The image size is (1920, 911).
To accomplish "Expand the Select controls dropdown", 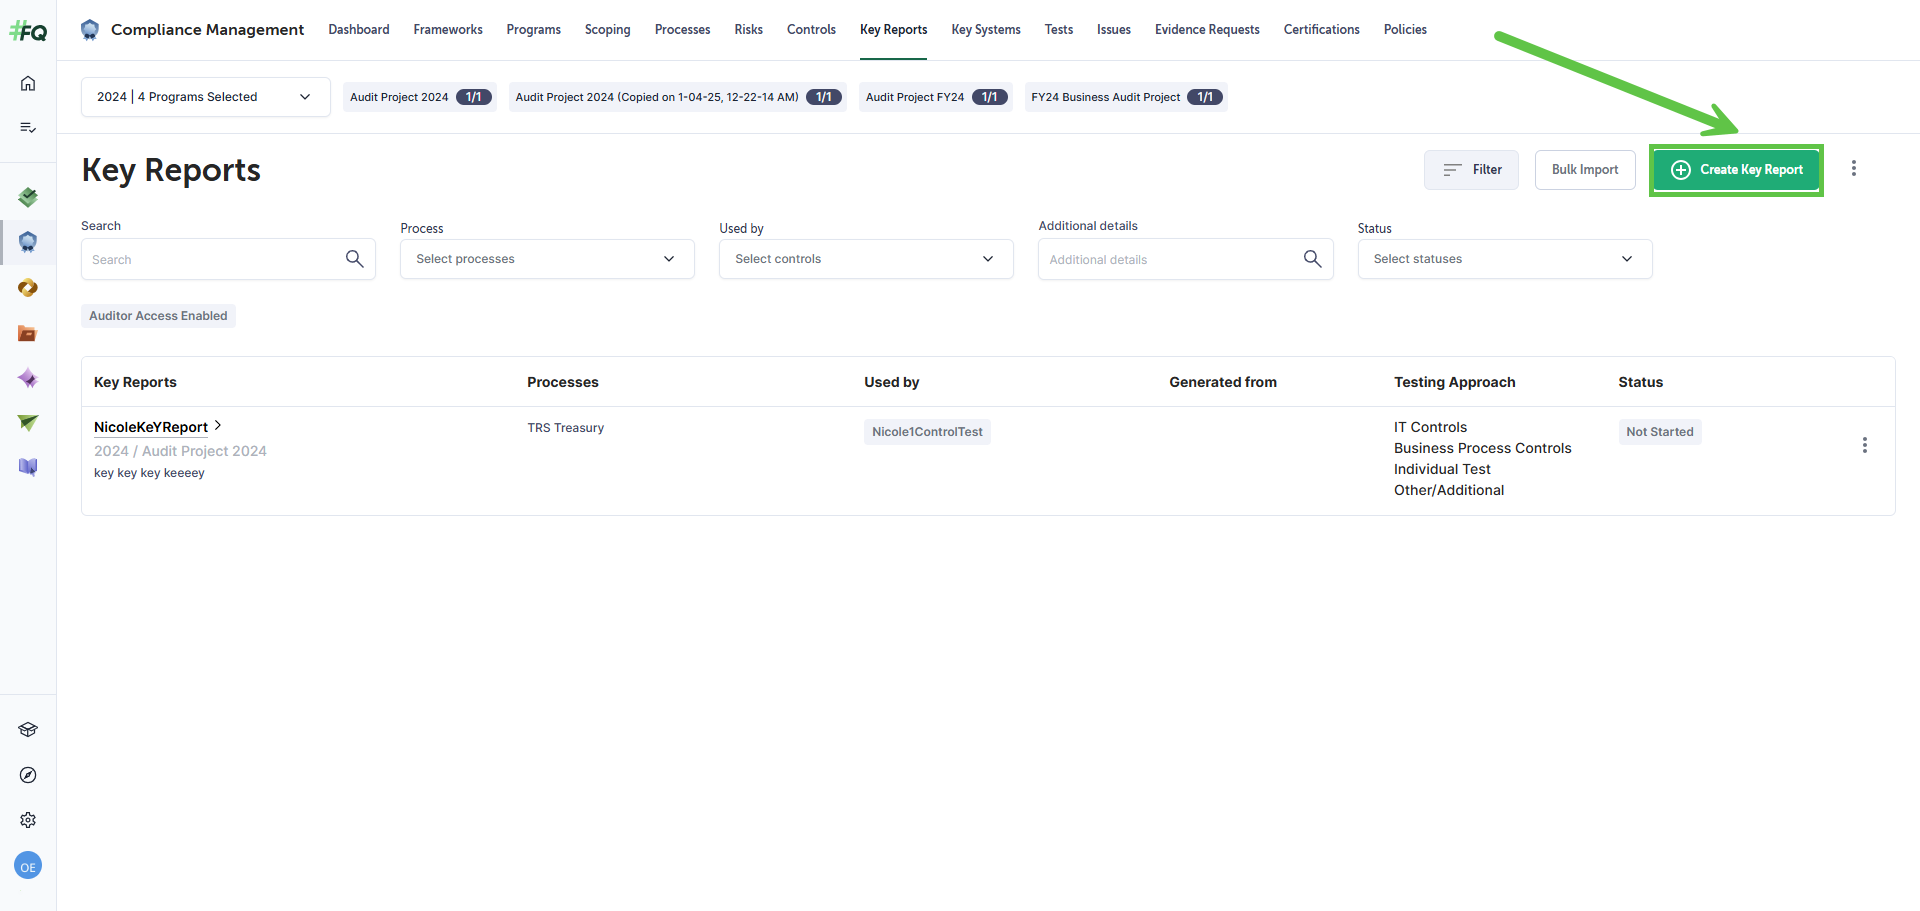I will [866, 259].
